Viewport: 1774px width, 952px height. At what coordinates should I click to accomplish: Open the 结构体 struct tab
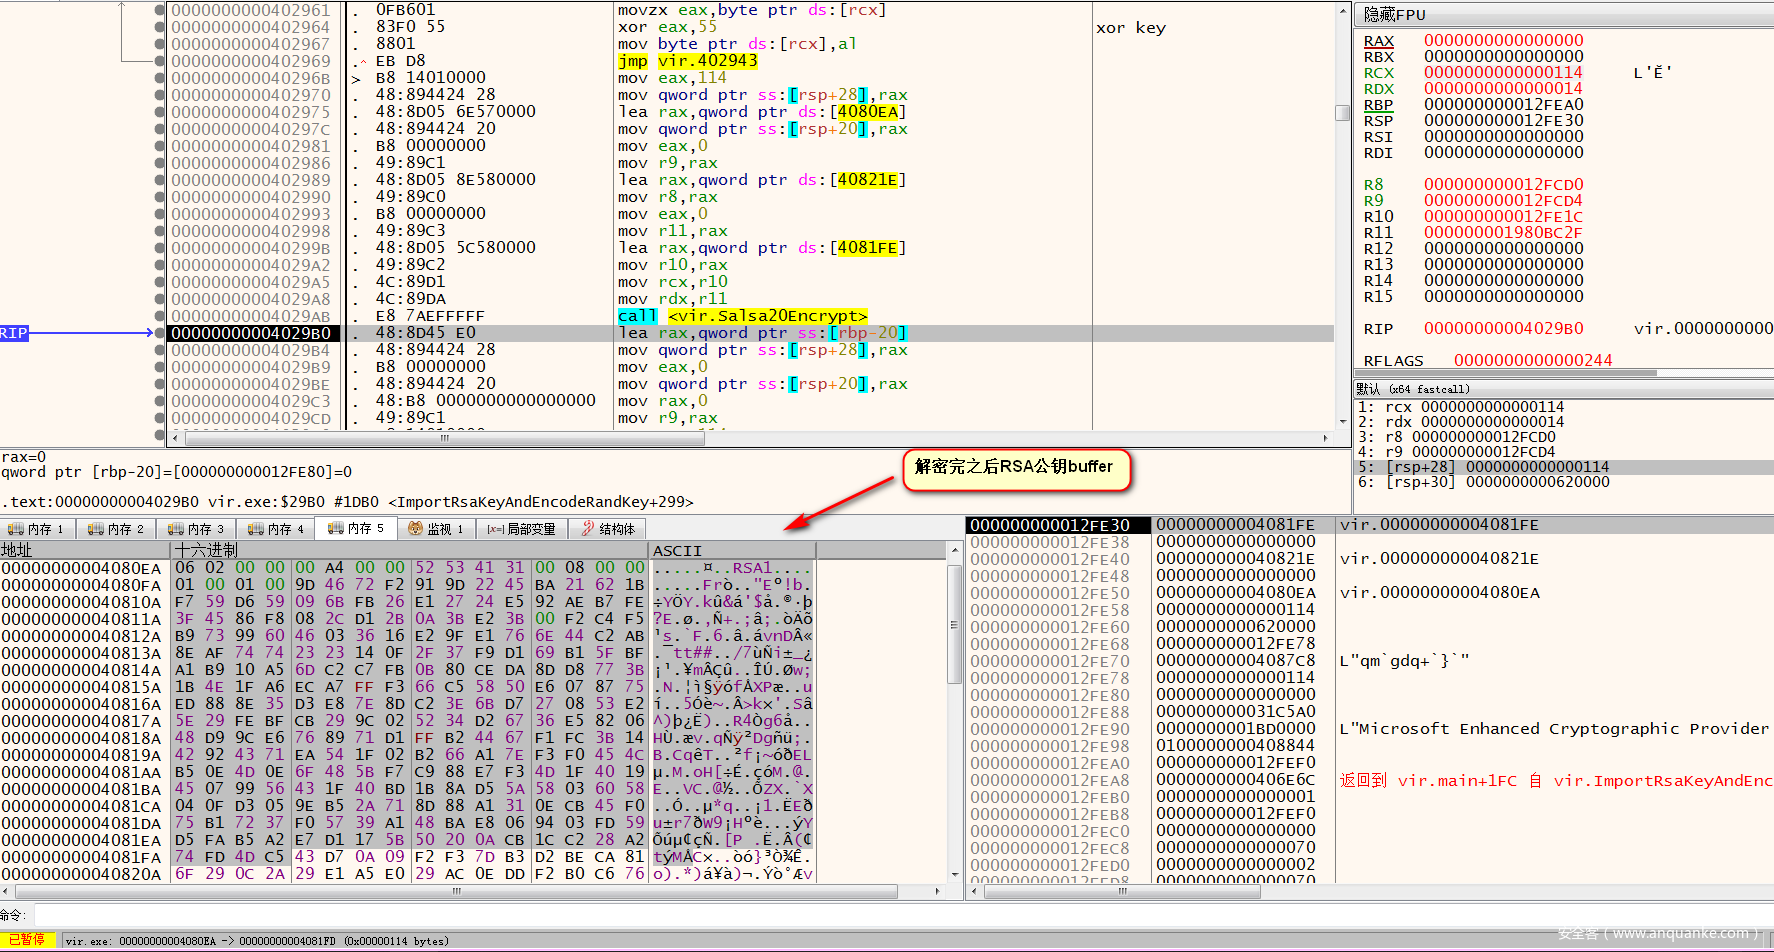pyautogui.click(x=608, y=529)
